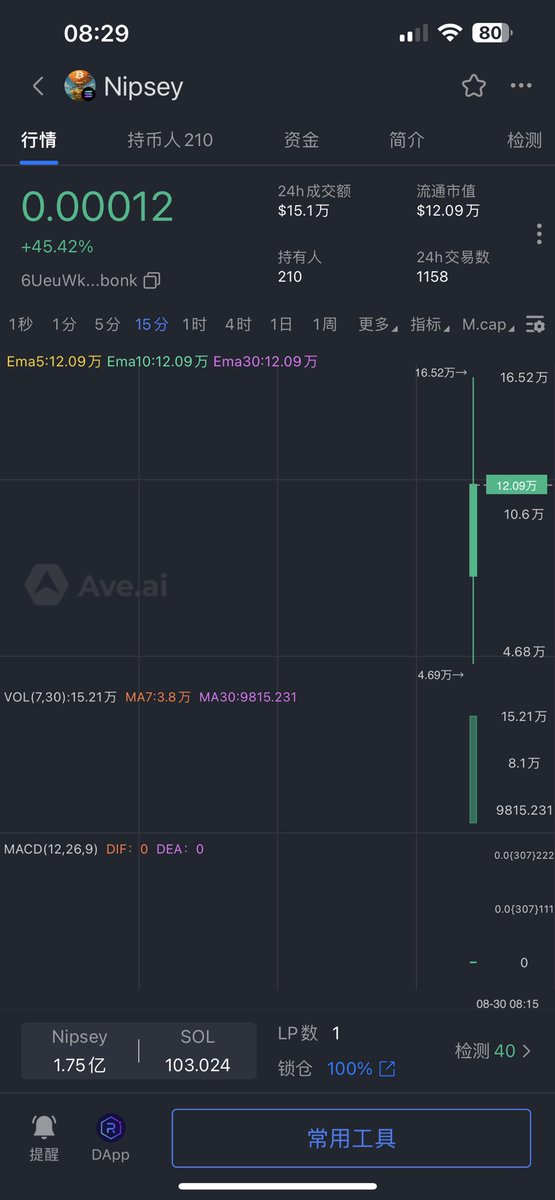Viewport: 555px width, 1200px height.
Task: Open the alert bell icon labeled 提醒
Action: click(44, 1127)
